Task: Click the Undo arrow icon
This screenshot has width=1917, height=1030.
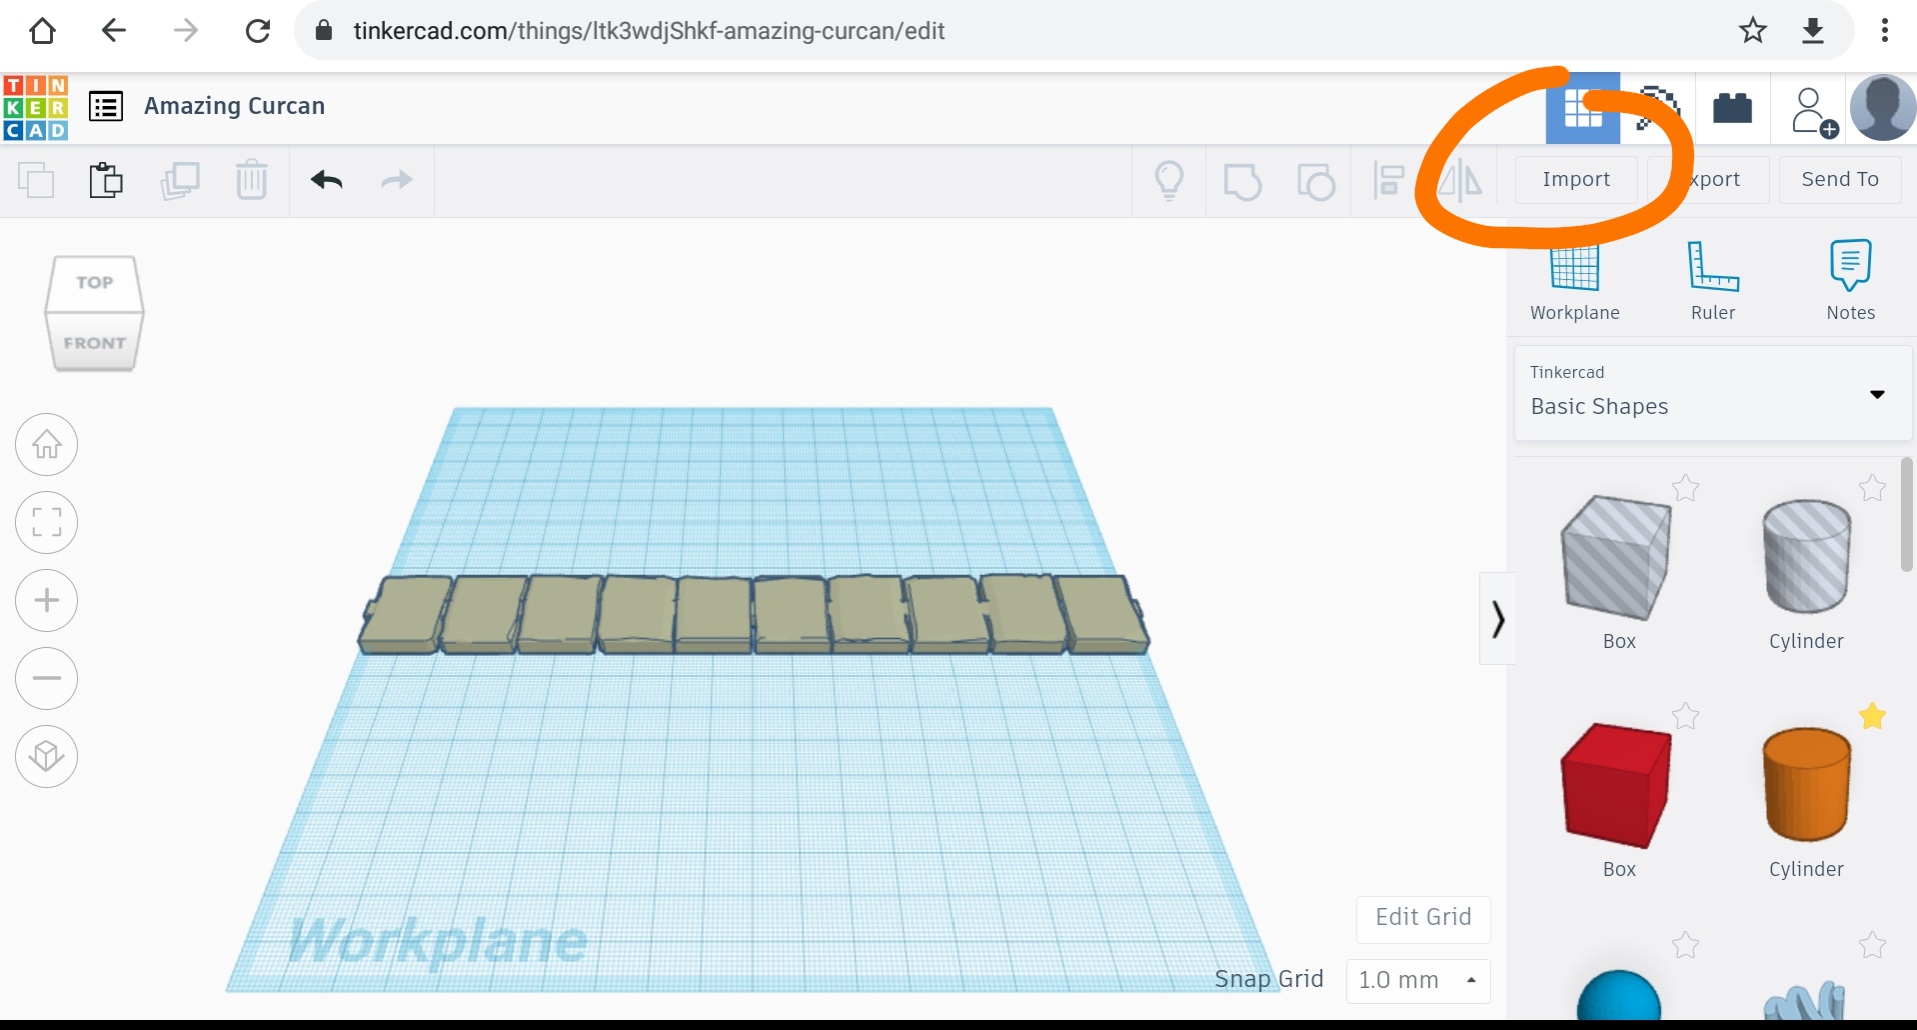Action: point(326,180)
